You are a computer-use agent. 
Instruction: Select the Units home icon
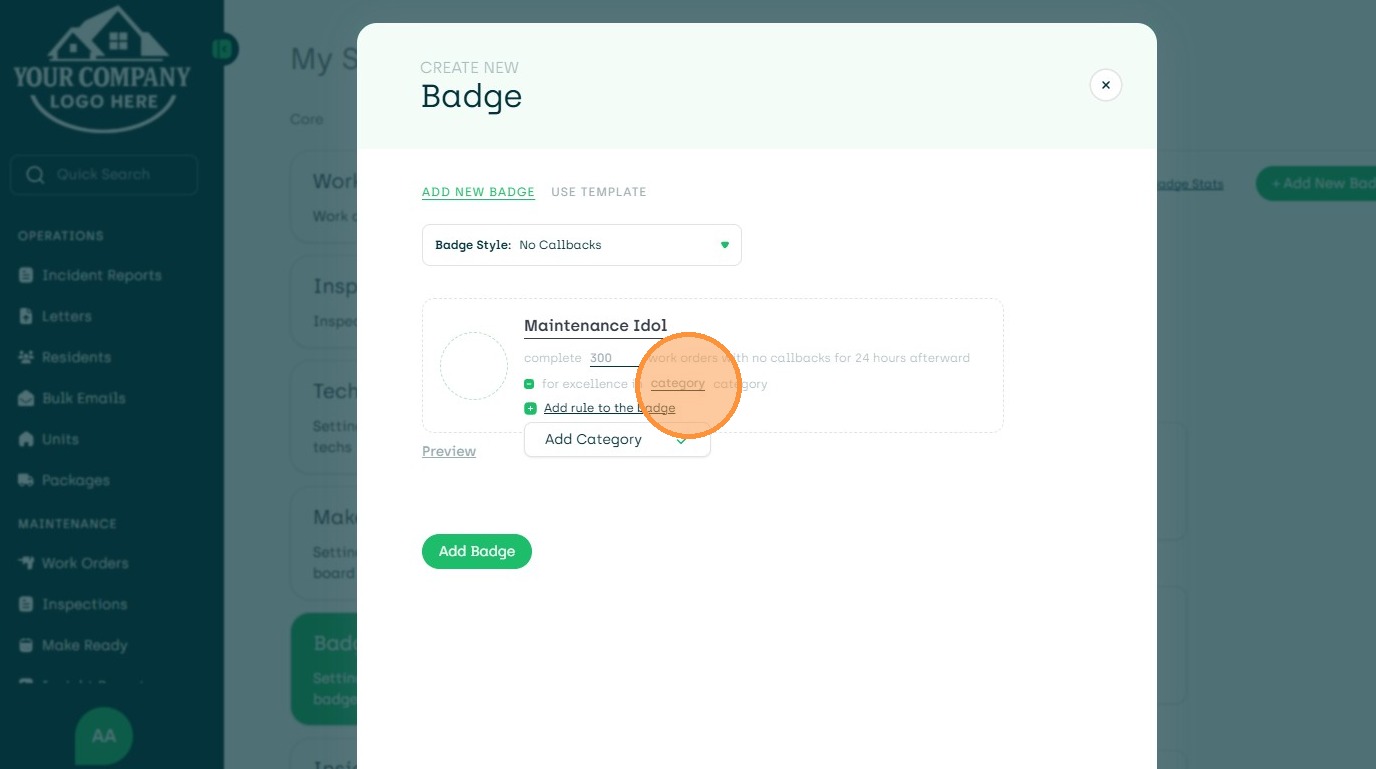pyautogui.click(x=27, y=439)
